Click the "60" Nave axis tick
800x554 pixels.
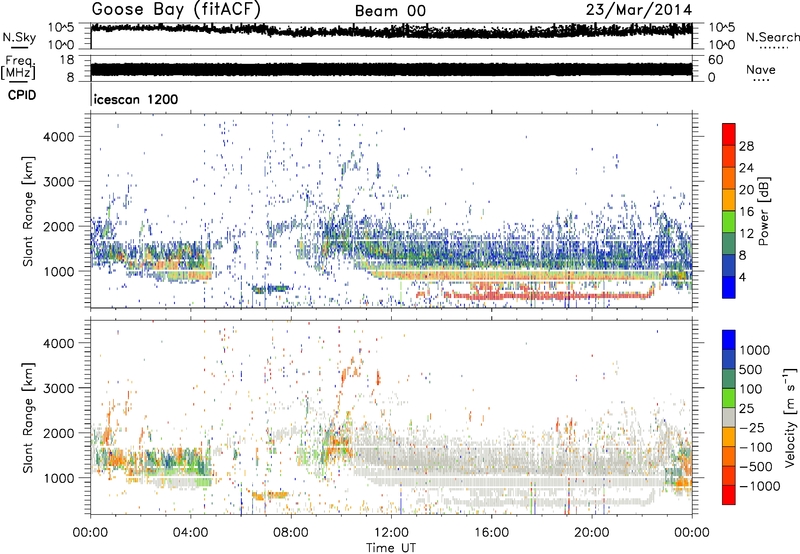coord(716,60)
